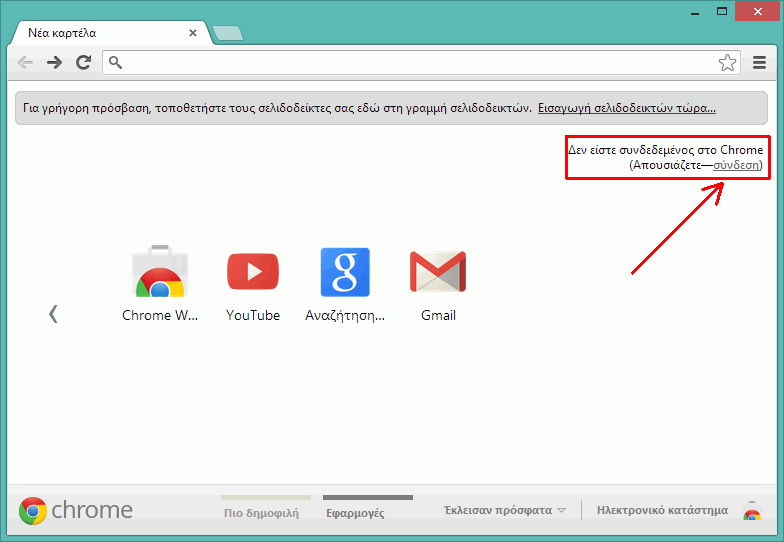Click the σύνδεση sign-in link
This screenshot has height=542, width=784.
[736, 165]
